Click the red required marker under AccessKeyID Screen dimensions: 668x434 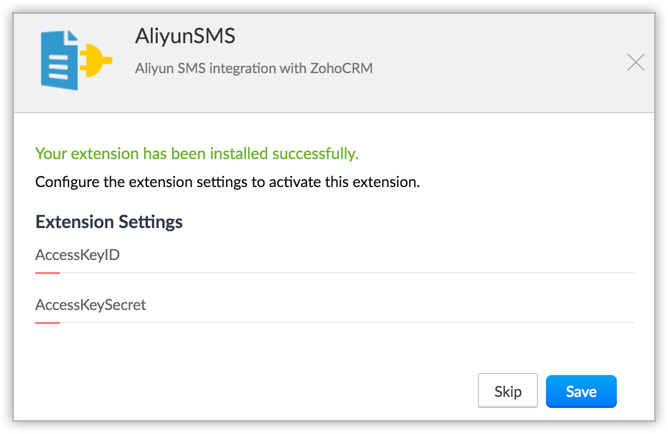pos(47,272)
